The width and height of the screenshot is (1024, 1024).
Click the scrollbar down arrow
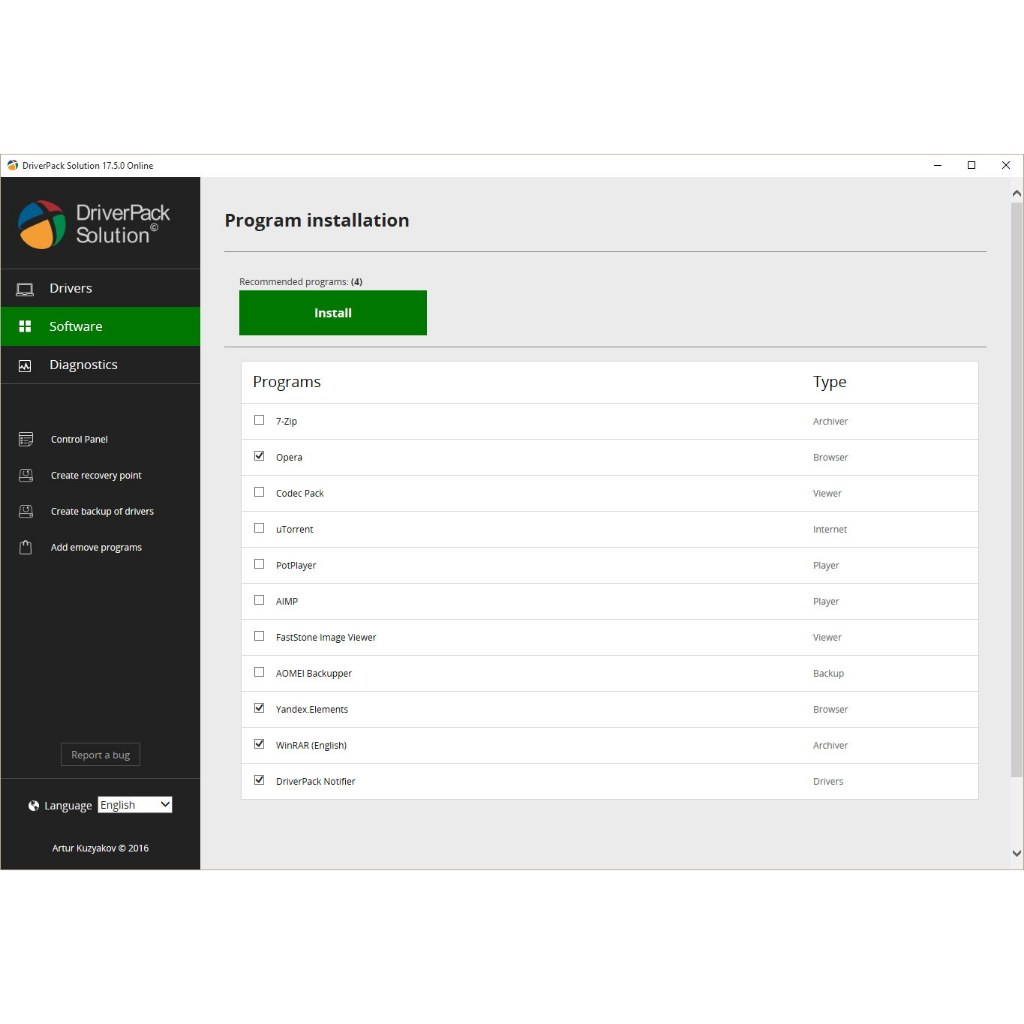[x=1017, y=853]
